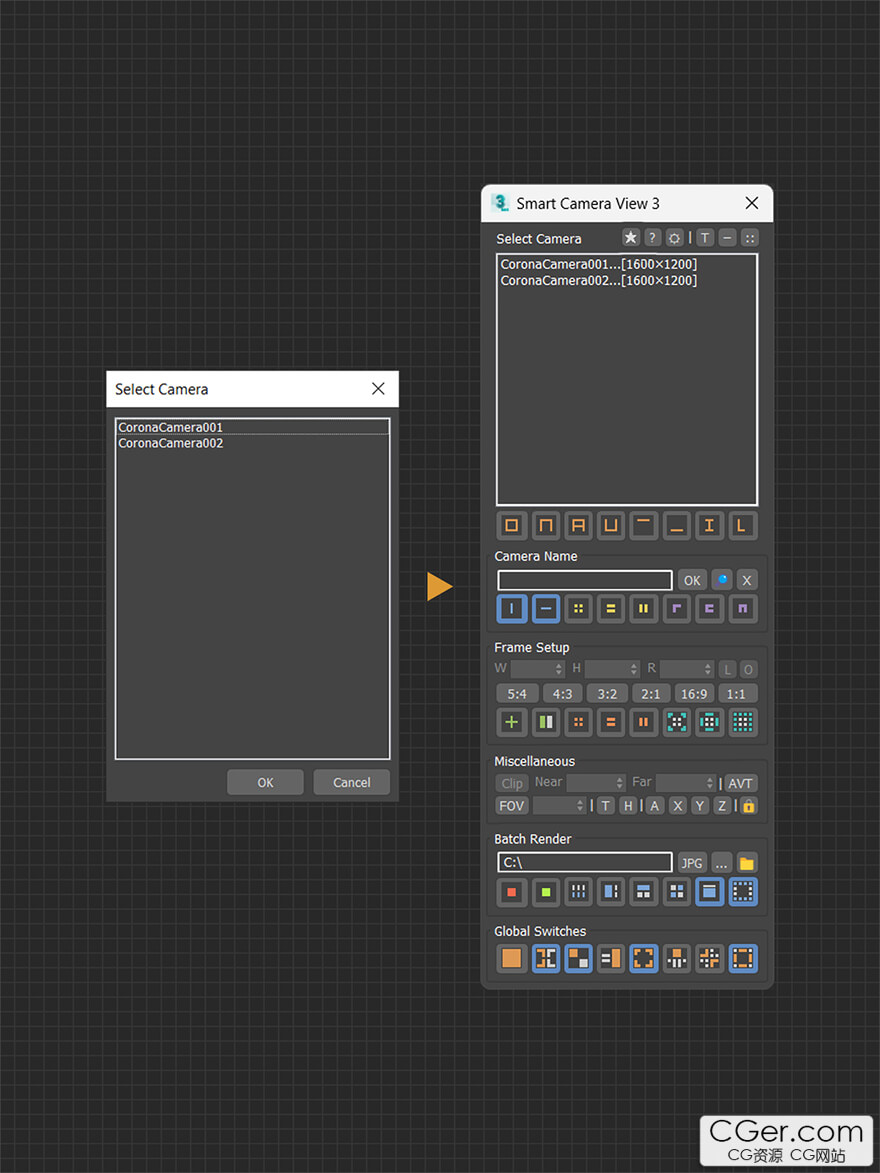Click the orange U icon under the camera list
This screenshot has height=1173, width=880.
pyautogui.click(x=611, y=525)
